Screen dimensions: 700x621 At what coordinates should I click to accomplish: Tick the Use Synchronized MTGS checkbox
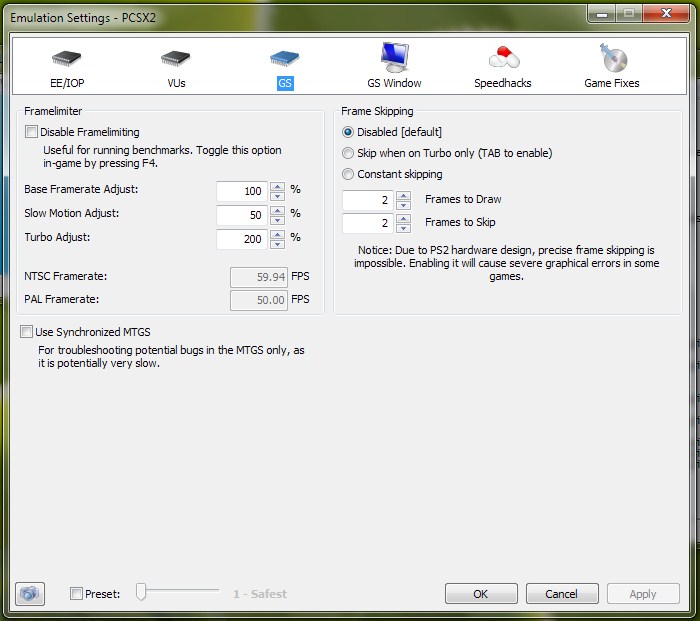[26, 332]
